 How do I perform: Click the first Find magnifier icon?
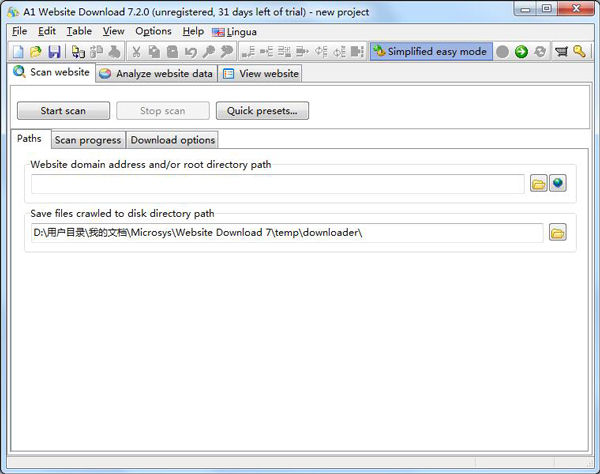[209, 52]
